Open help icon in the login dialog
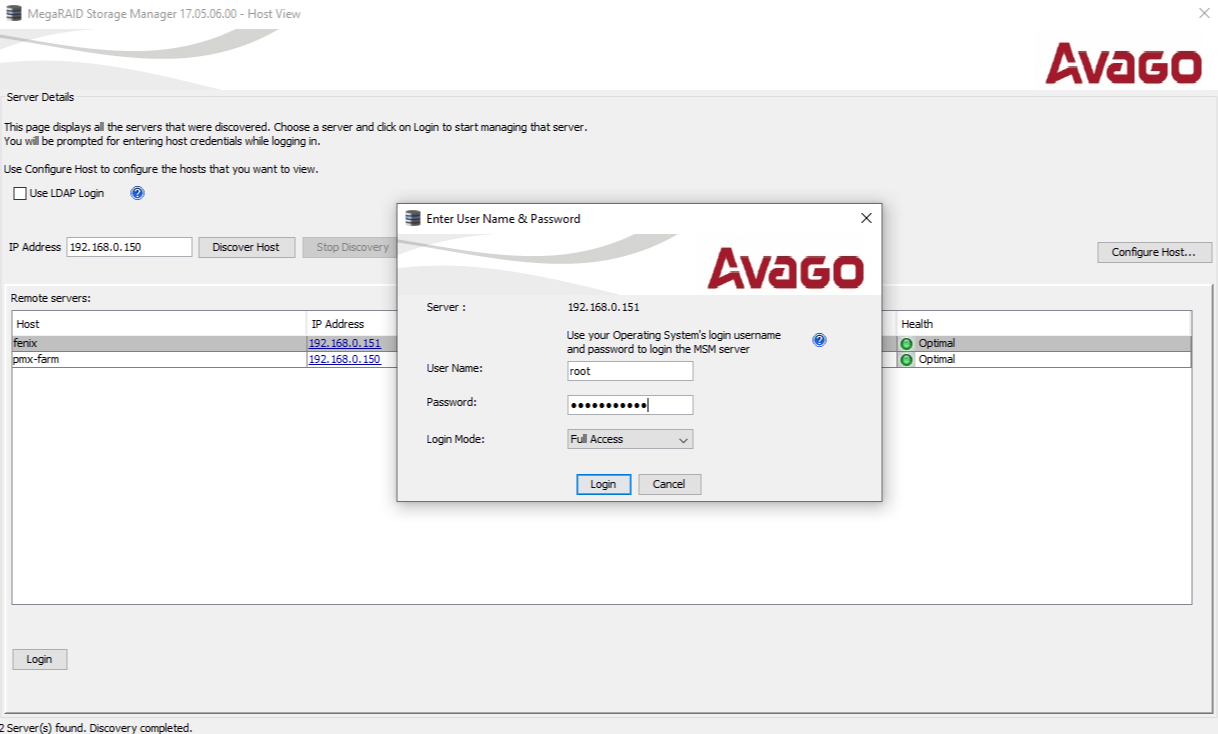The width and height of the screenshot is (1218, 734). click(819, 340)
